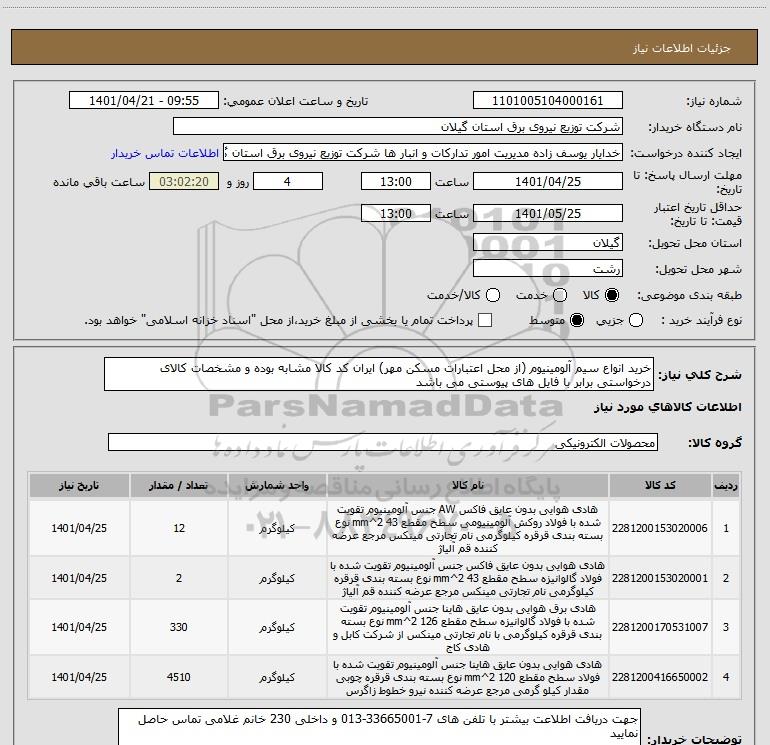Click item code 2281200153020006

[x=660, y=528]
